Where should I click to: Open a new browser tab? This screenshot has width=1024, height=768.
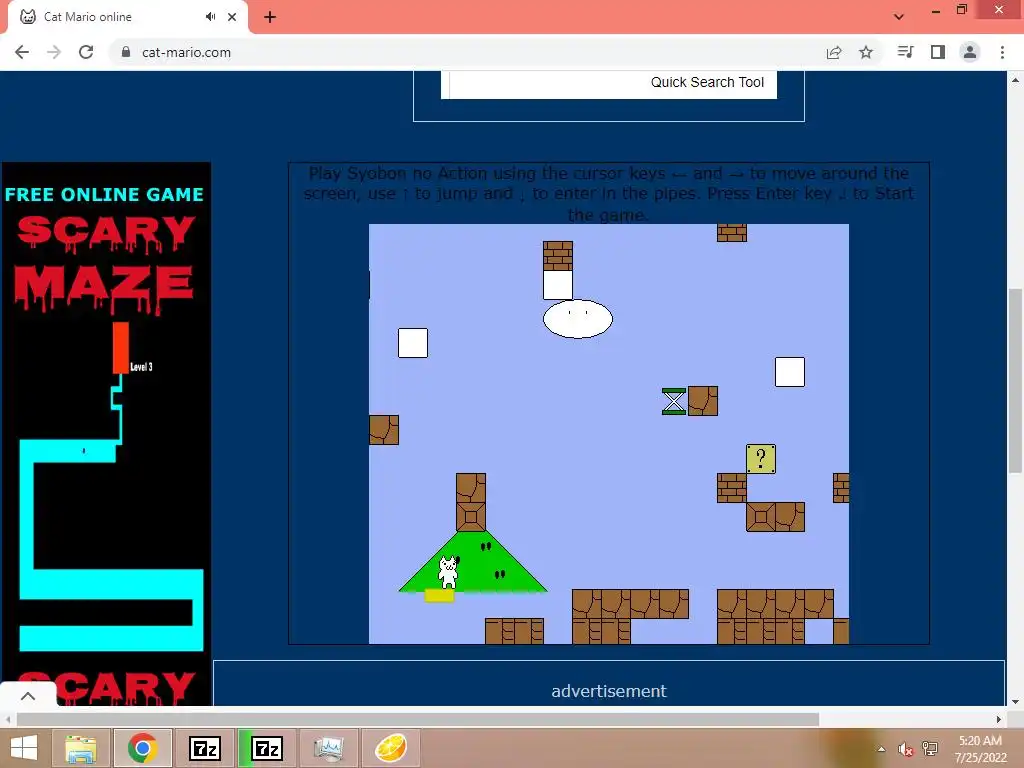tap(270, 17)
